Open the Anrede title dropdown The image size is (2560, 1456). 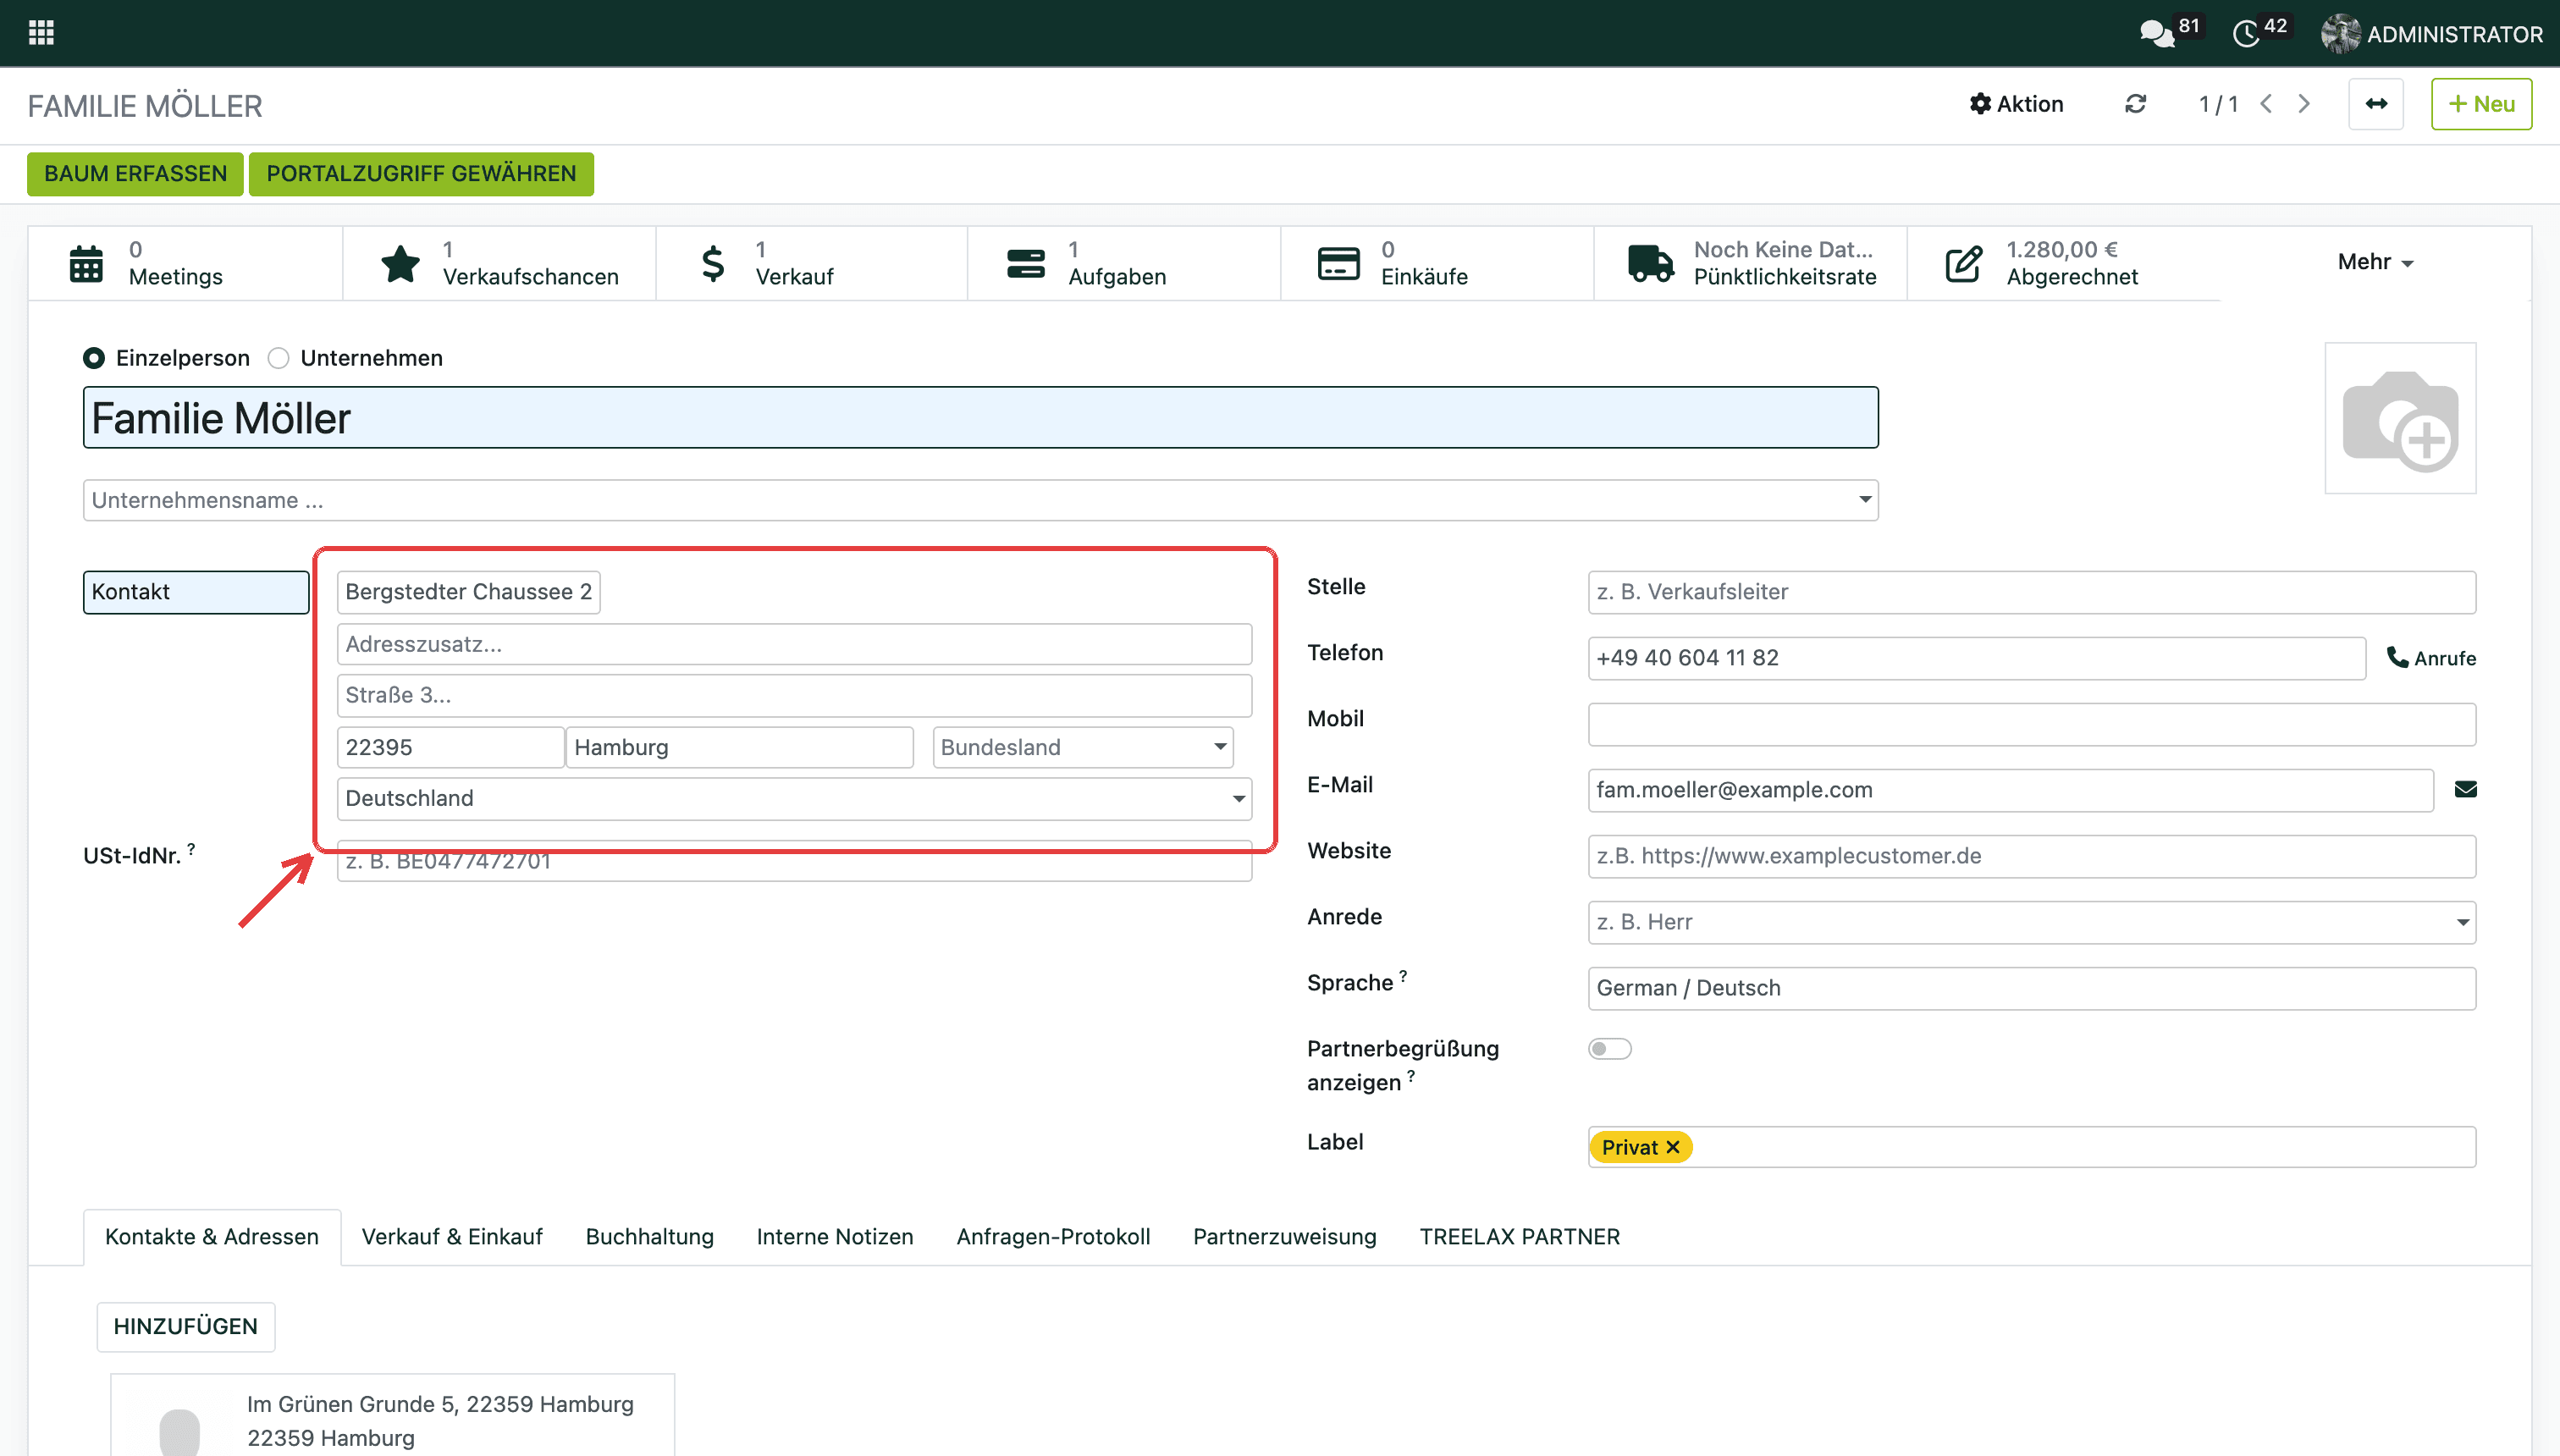2031,922
